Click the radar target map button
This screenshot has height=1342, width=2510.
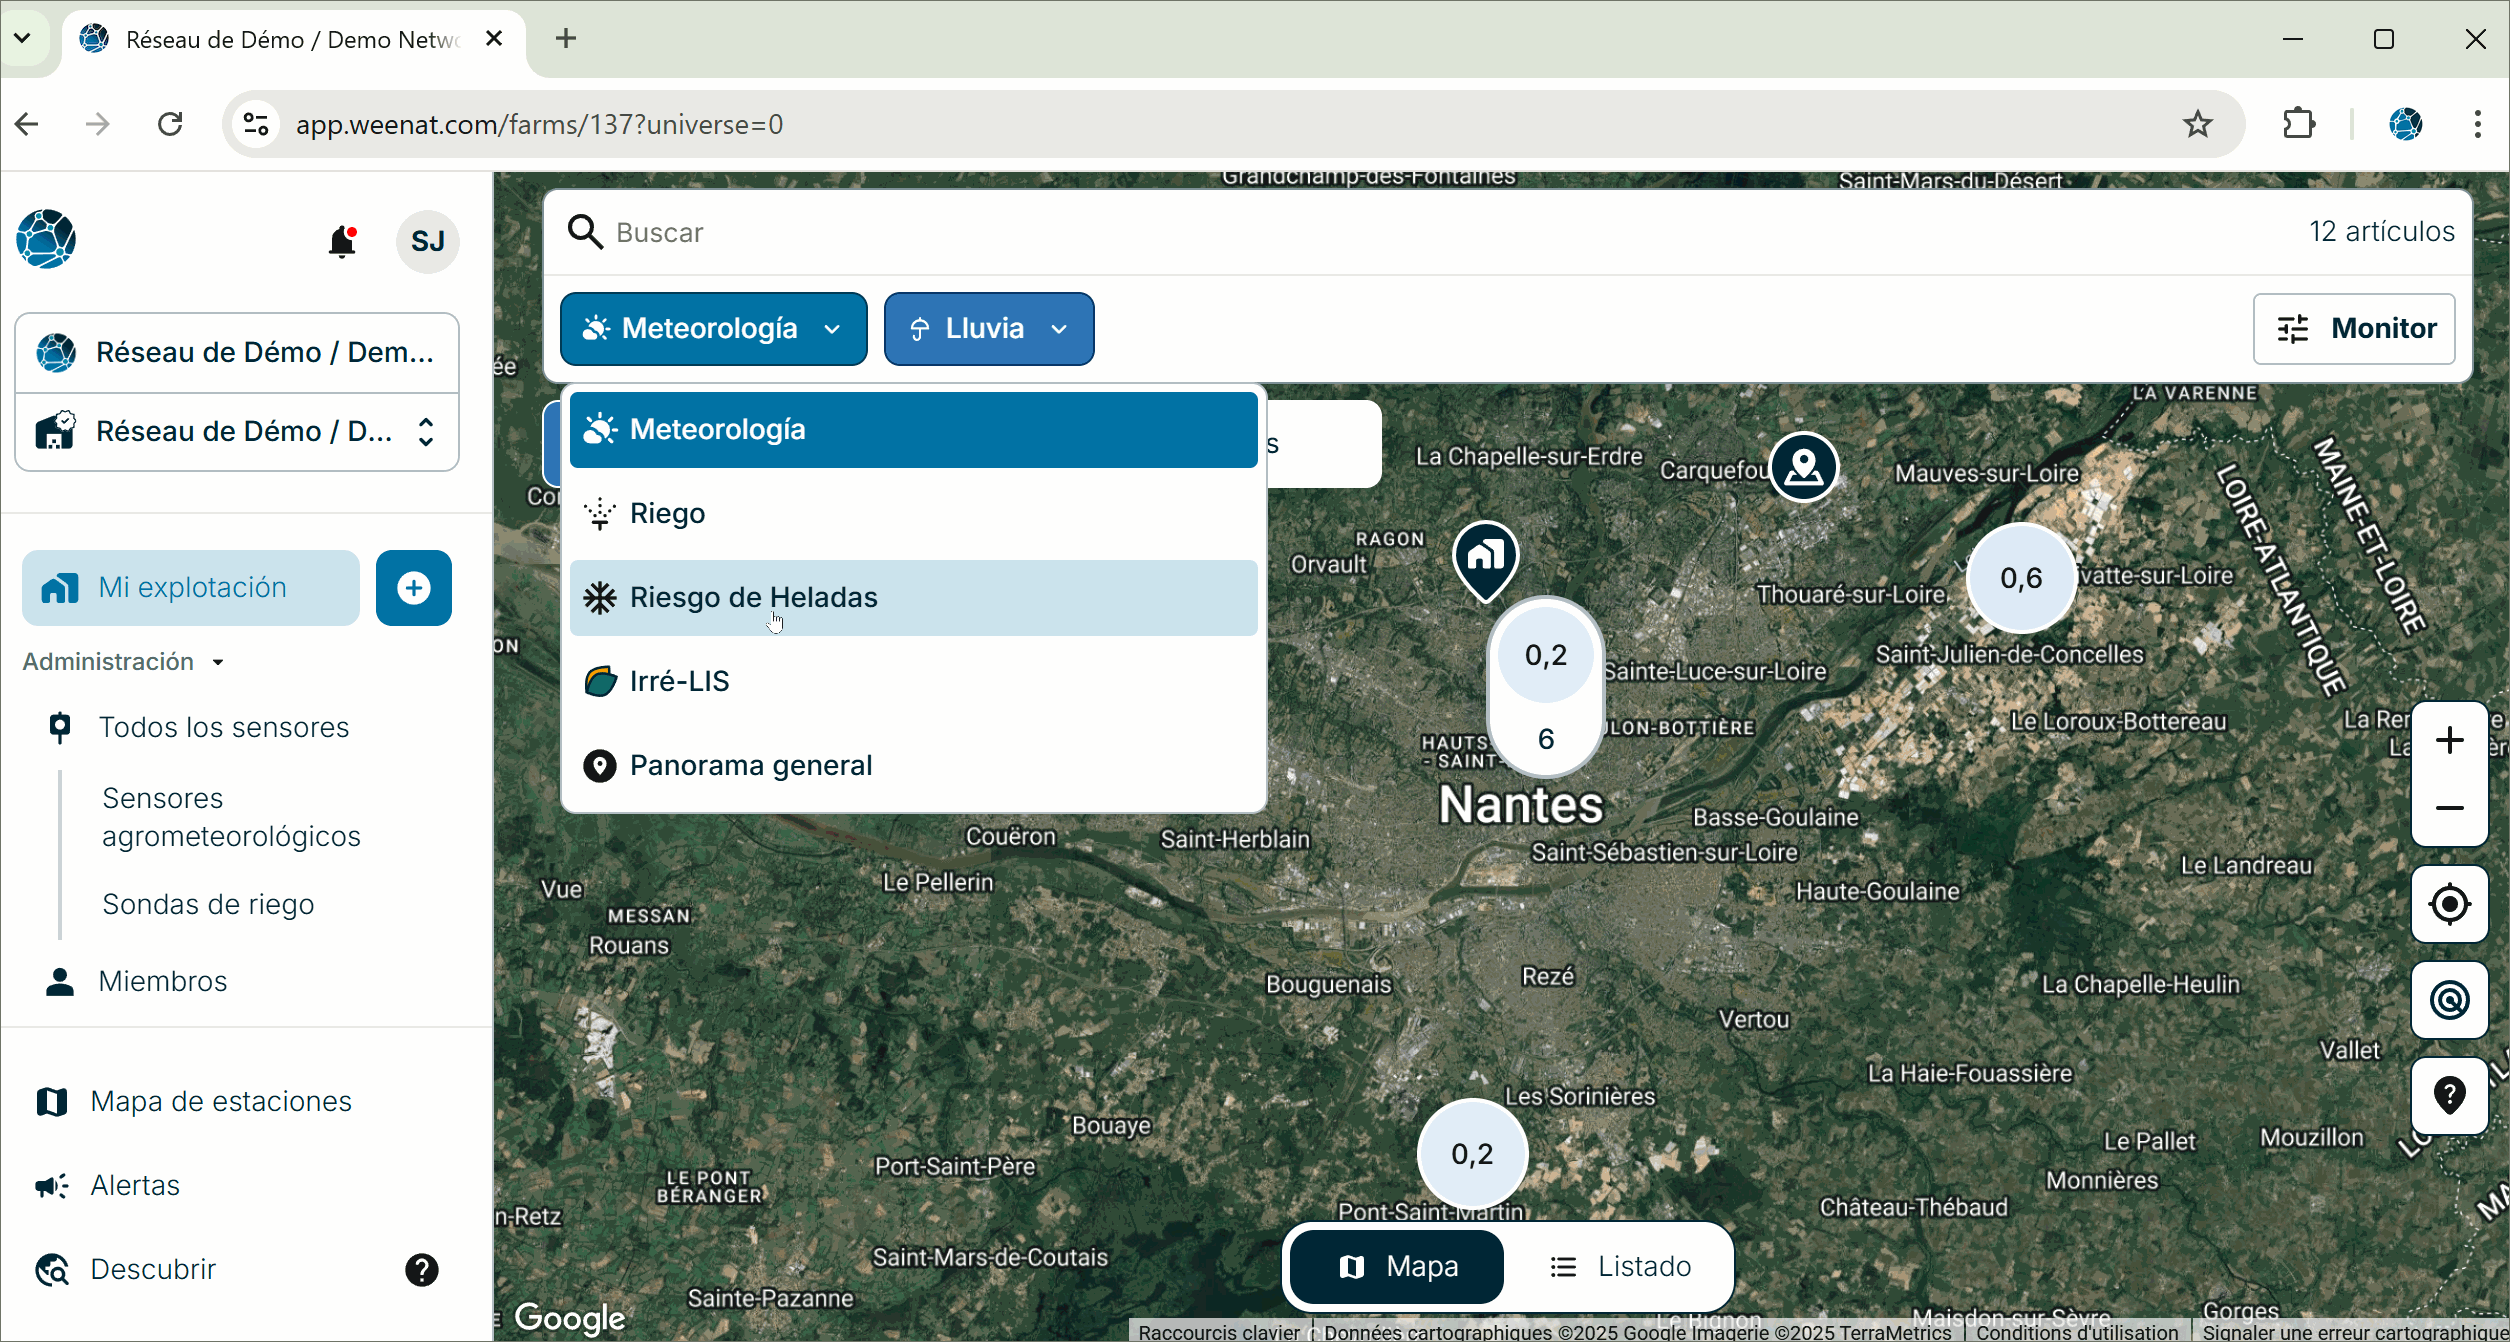coord(2449,1000)
